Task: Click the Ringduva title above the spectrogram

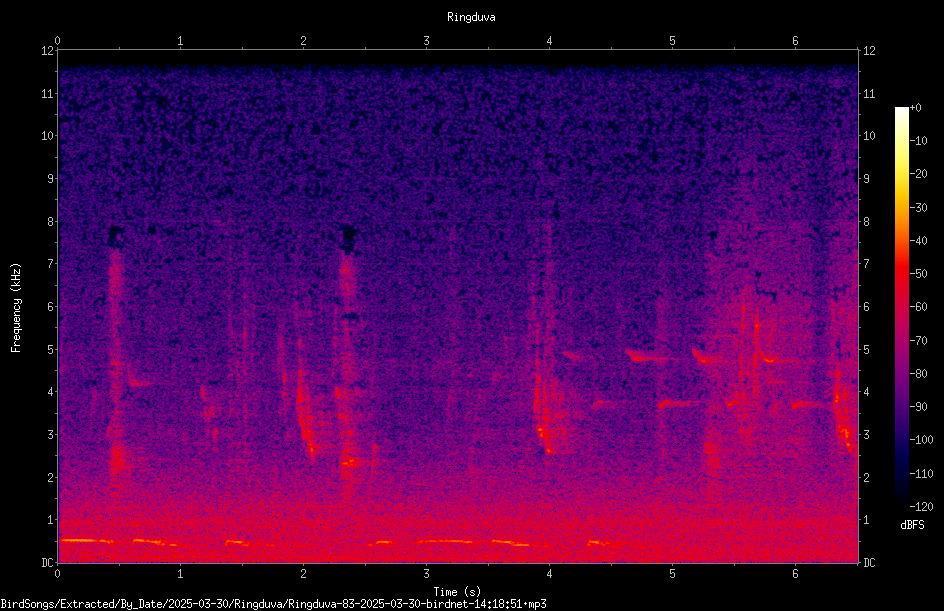Action: coord(471,17)
